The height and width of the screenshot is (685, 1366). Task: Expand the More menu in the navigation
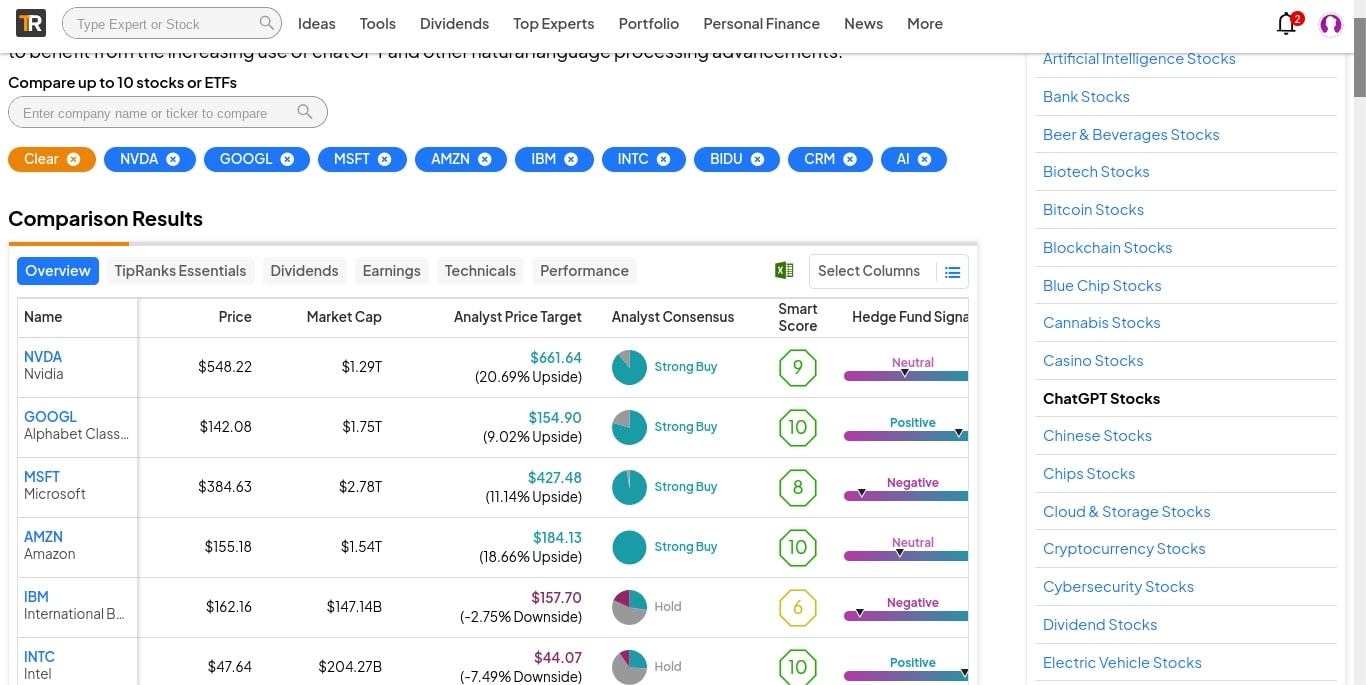(x=924, y=24)
